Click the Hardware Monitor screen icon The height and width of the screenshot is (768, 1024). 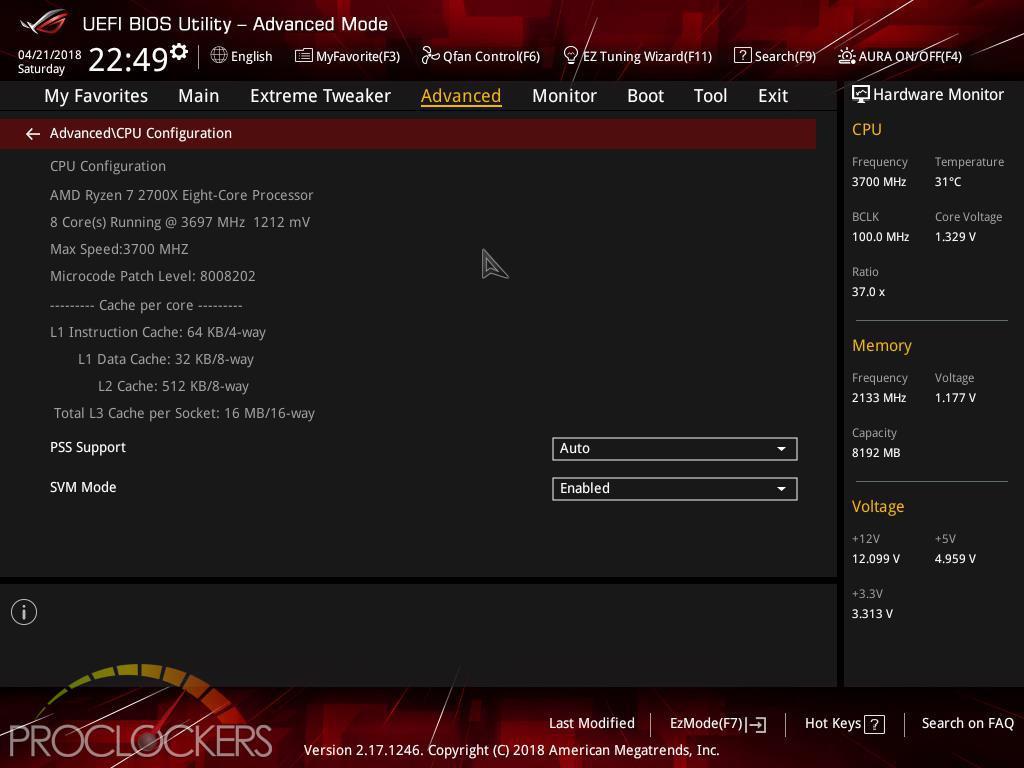tap(861, 94)
